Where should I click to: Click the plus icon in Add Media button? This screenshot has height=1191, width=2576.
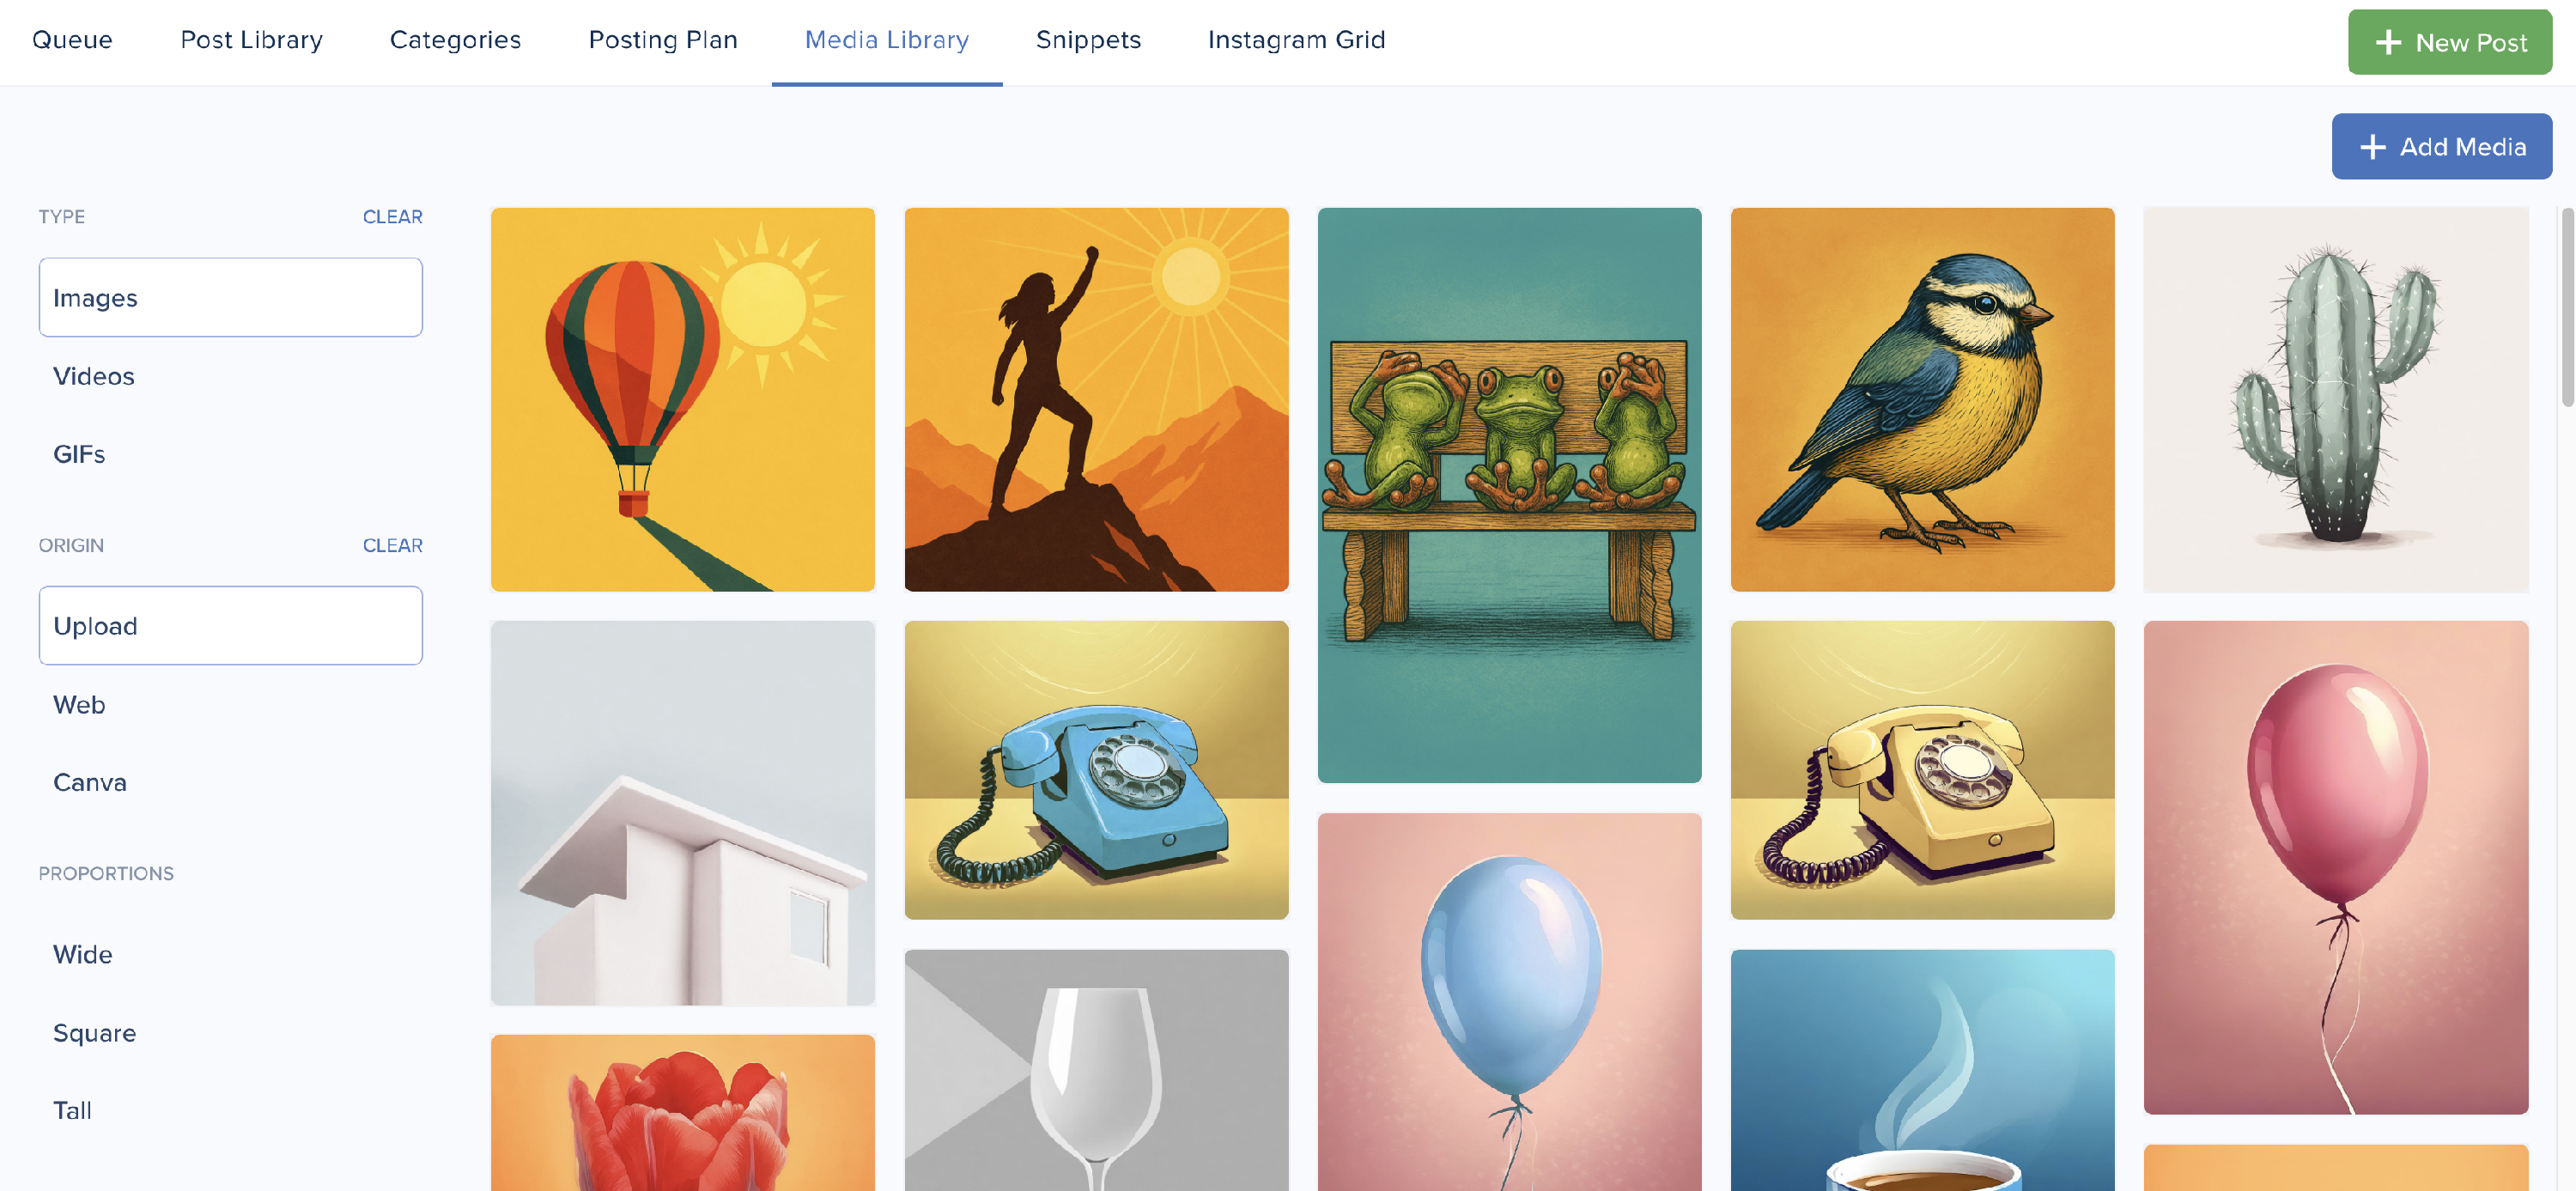(2373, 147)
